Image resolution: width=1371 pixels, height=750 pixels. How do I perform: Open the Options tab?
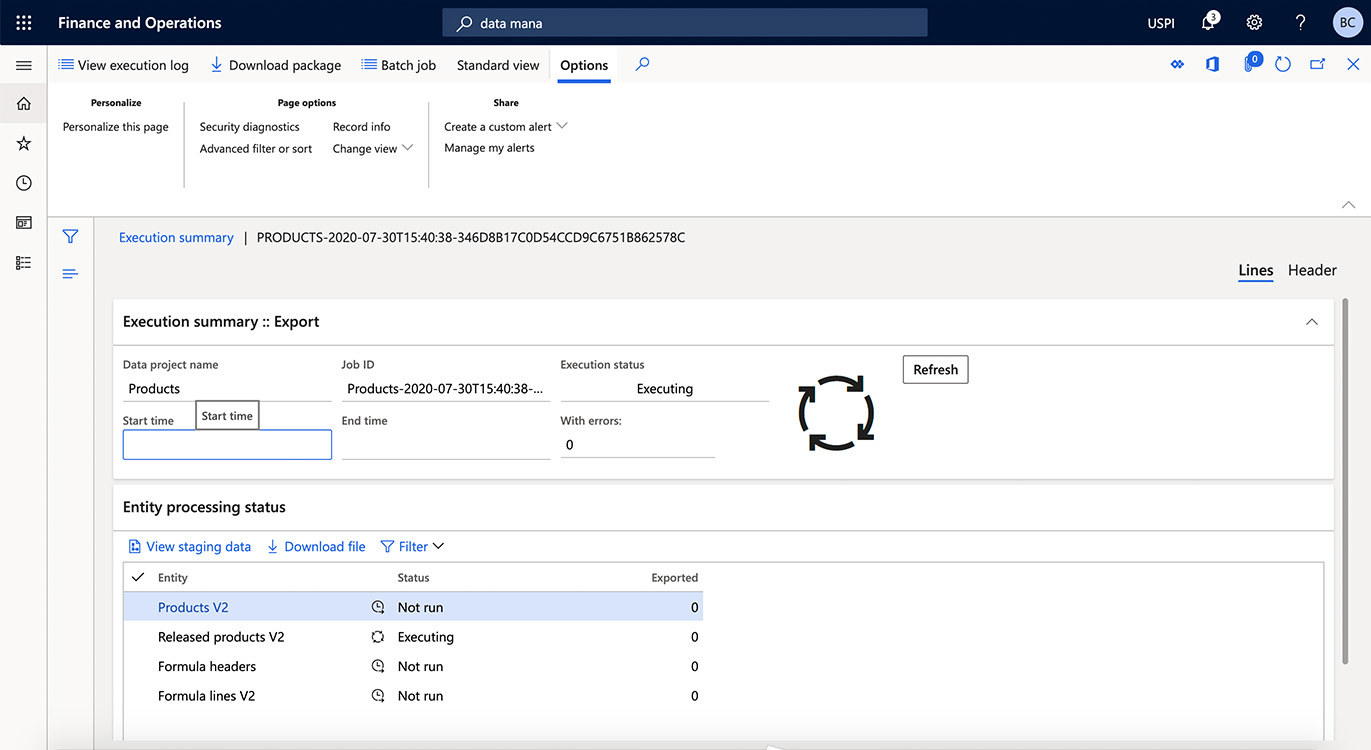click(x=584, y=65)
